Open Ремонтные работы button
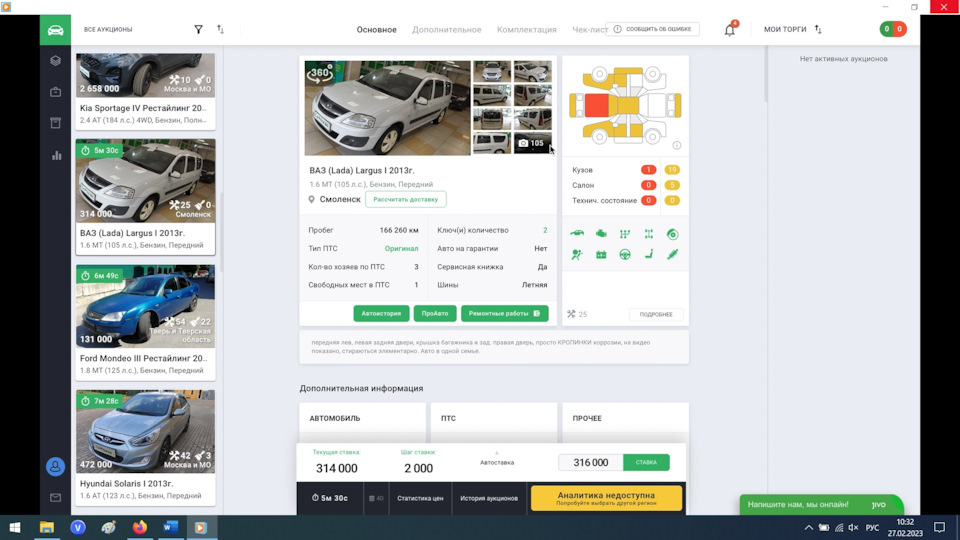This screenshot has height=540, width=960. 504,313
